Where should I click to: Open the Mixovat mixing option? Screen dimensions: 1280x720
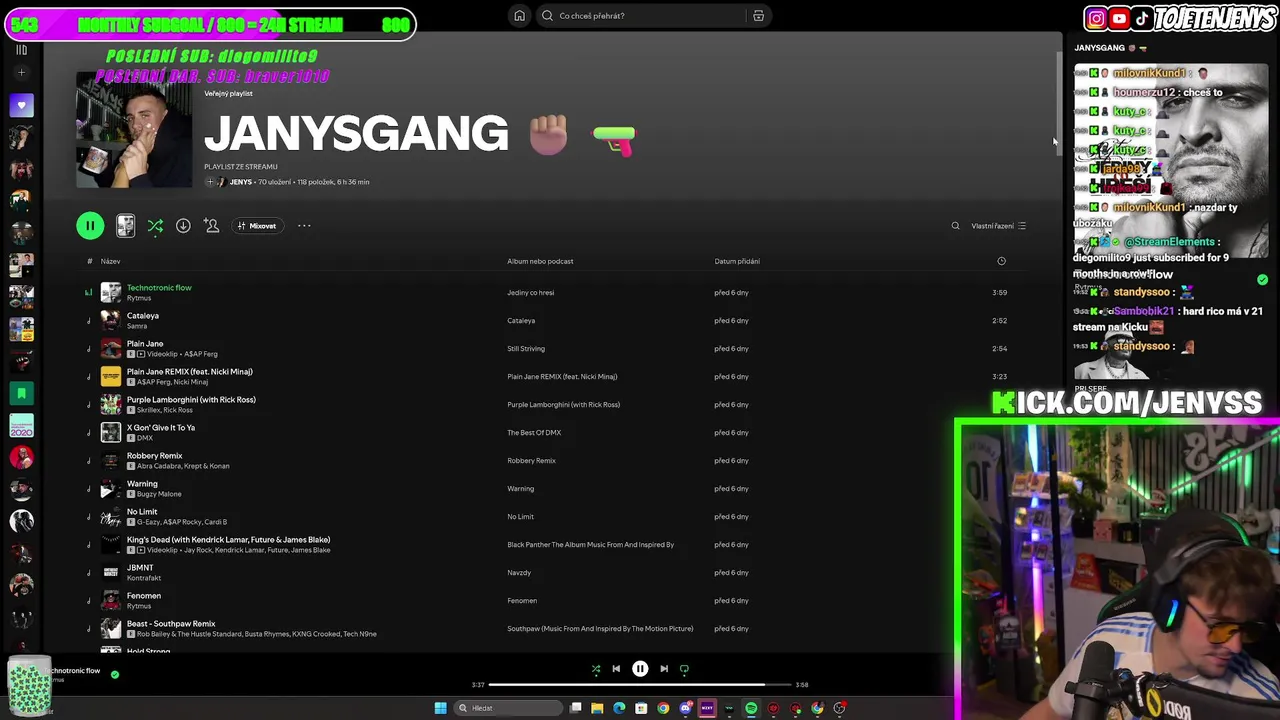coord(257,226)
